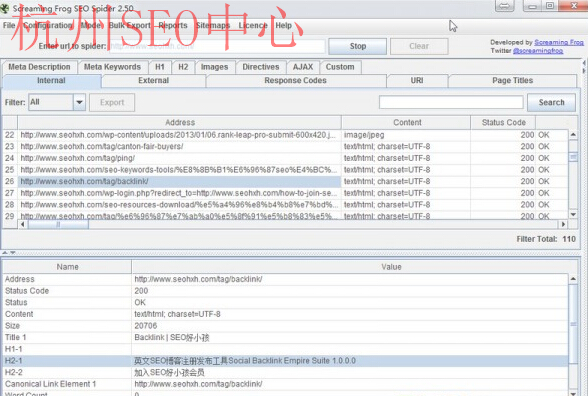The width and height of the screenshot is (588, 396).
Task: Switch to the Meta Description tab
Action: point(39,67)
